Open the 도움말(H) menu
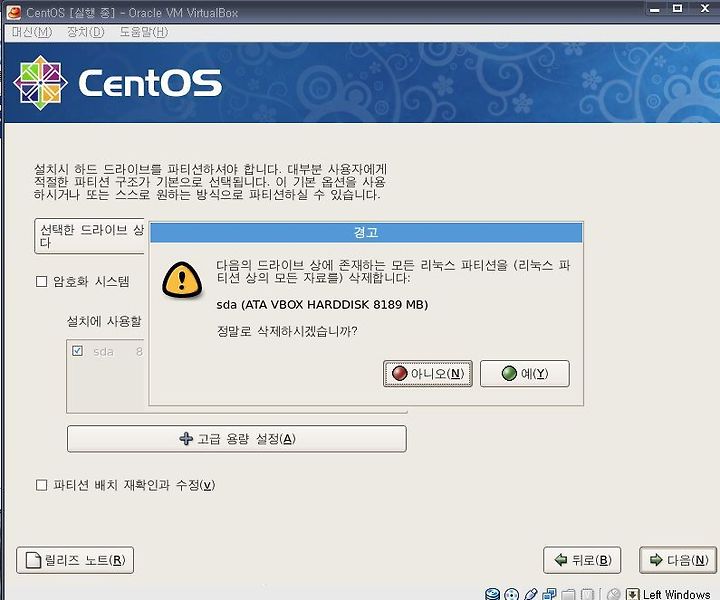 (144, 32)
